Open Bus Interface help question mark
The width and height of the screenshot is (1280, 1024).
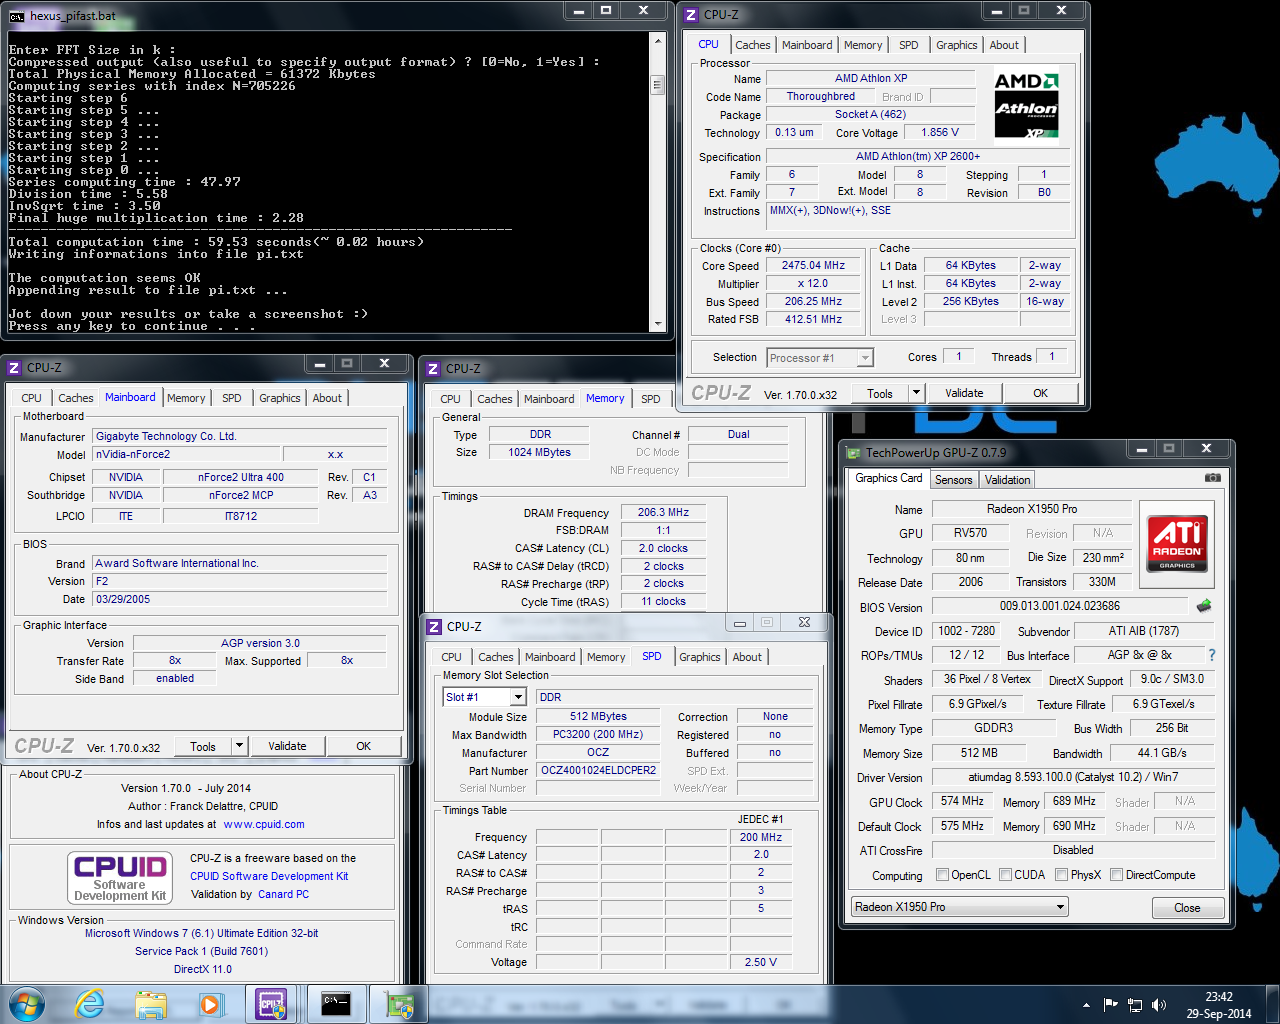(1212, 655)
